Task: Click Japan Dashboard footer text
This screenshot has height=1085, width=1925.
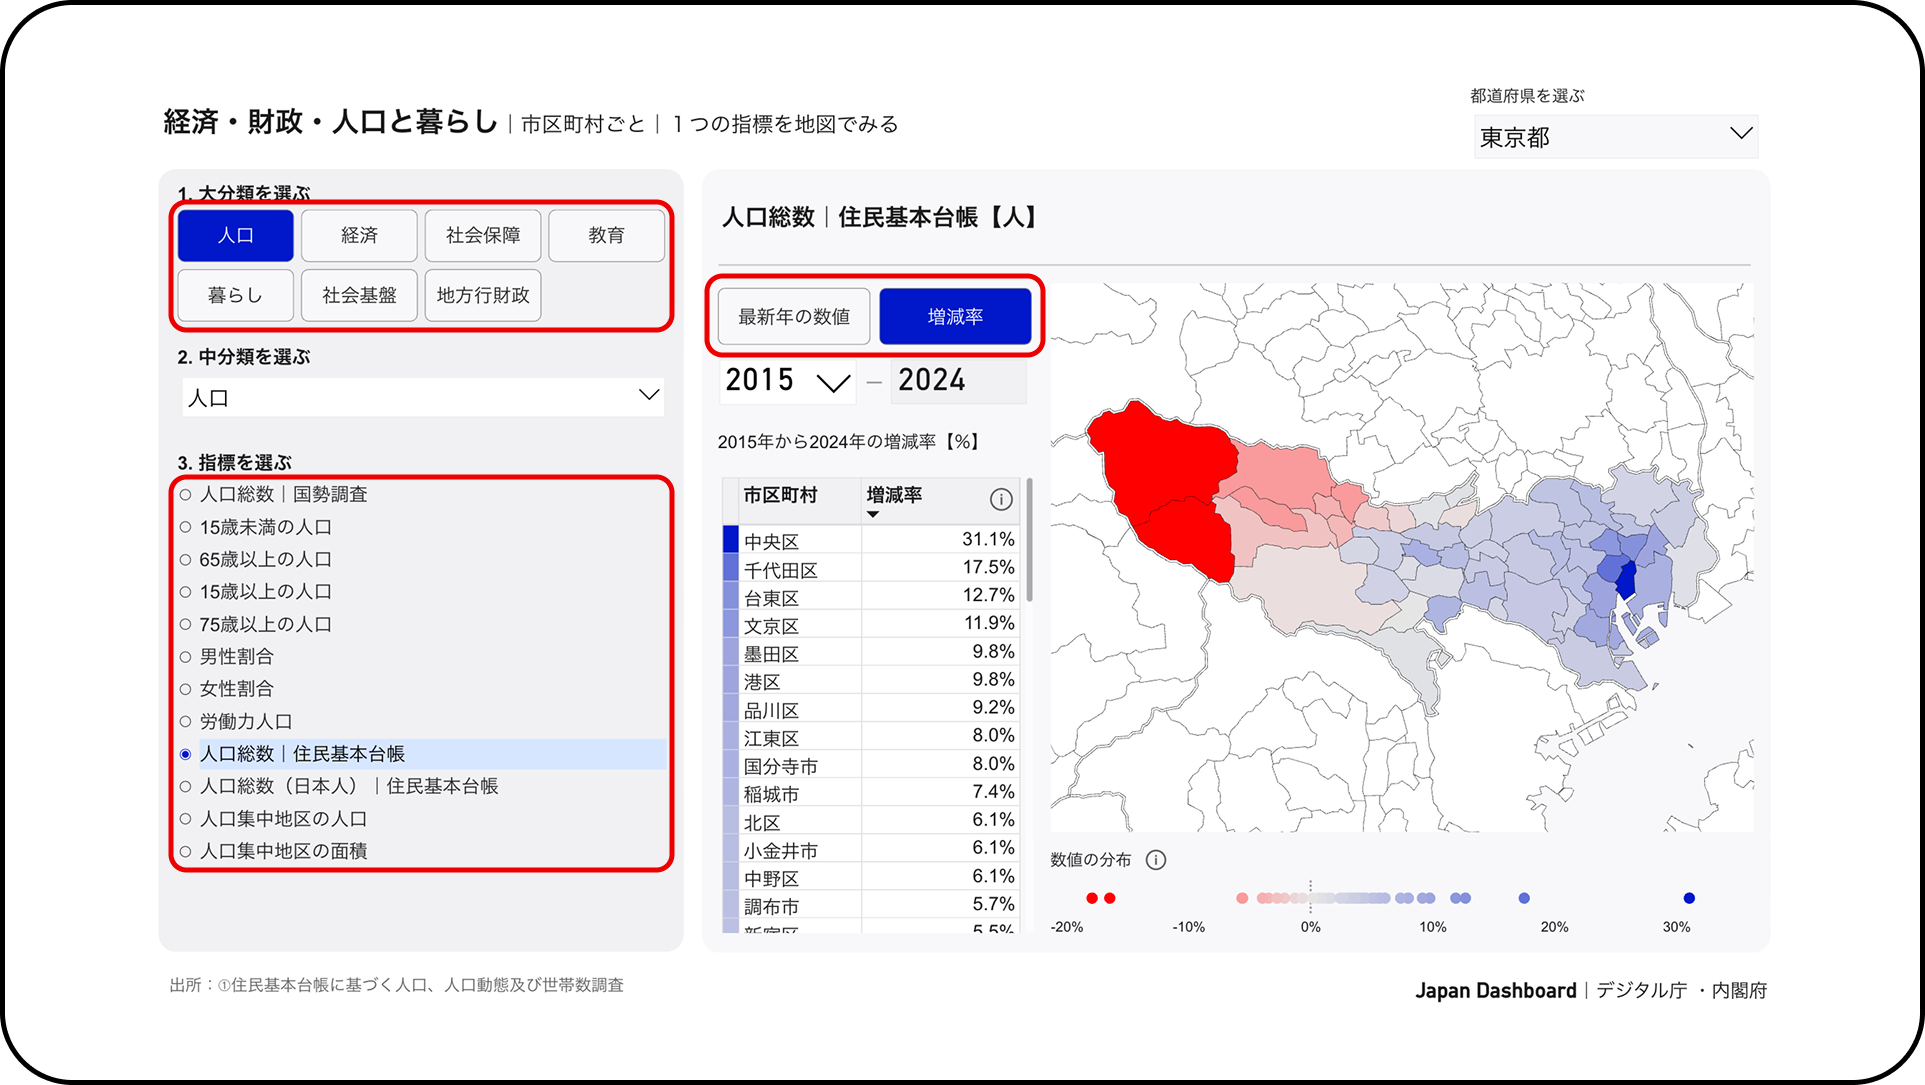Action: 1495,991
